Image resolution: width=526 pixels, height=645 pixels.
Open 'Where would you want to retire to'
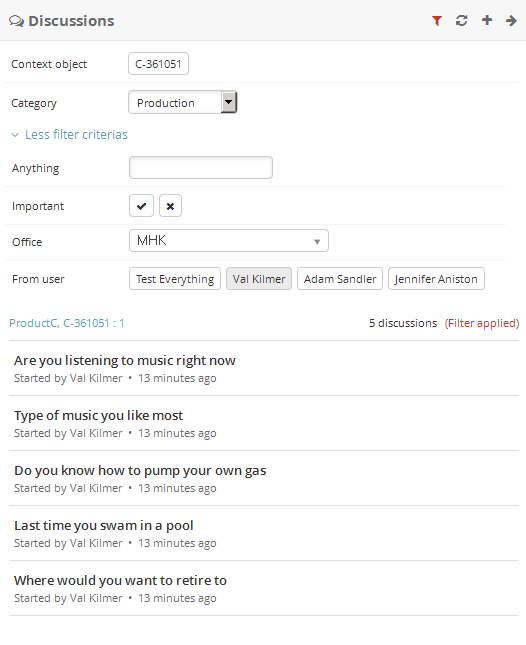tap(120, 580)
